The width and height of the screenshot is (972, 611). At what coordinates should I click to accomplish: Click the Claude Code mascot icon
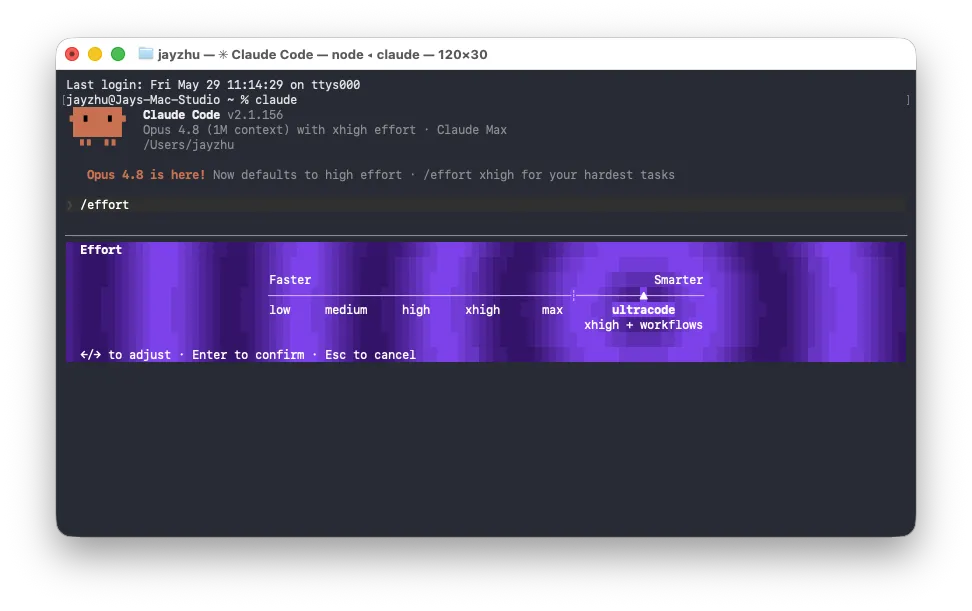(97, 126)
